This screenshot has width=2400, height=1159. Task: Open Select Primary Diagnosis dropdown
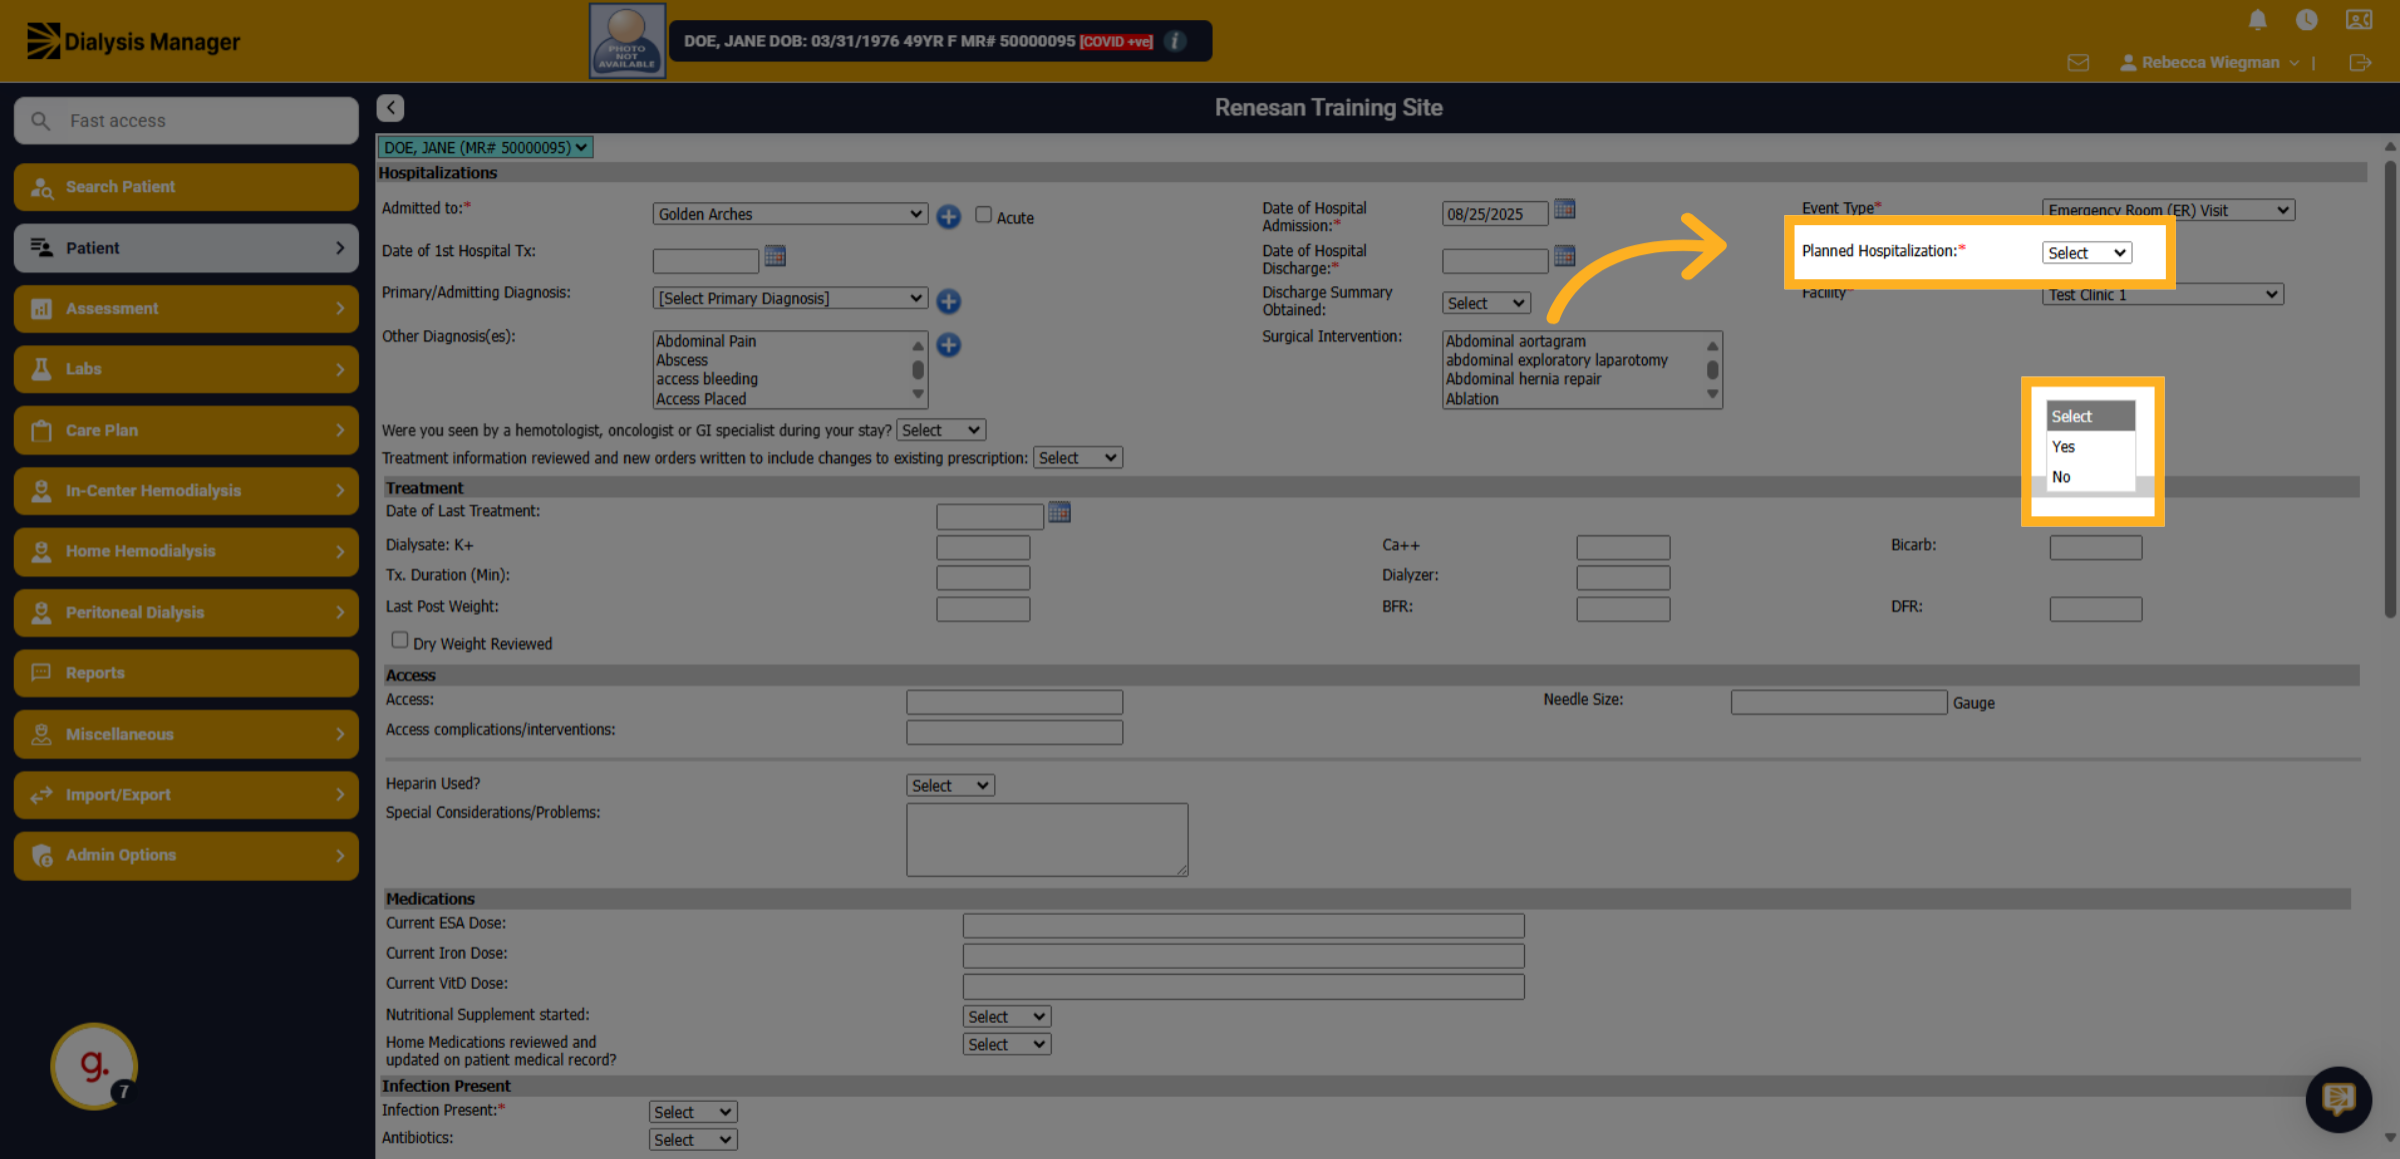pyautogui.click(x=789, y=299)
